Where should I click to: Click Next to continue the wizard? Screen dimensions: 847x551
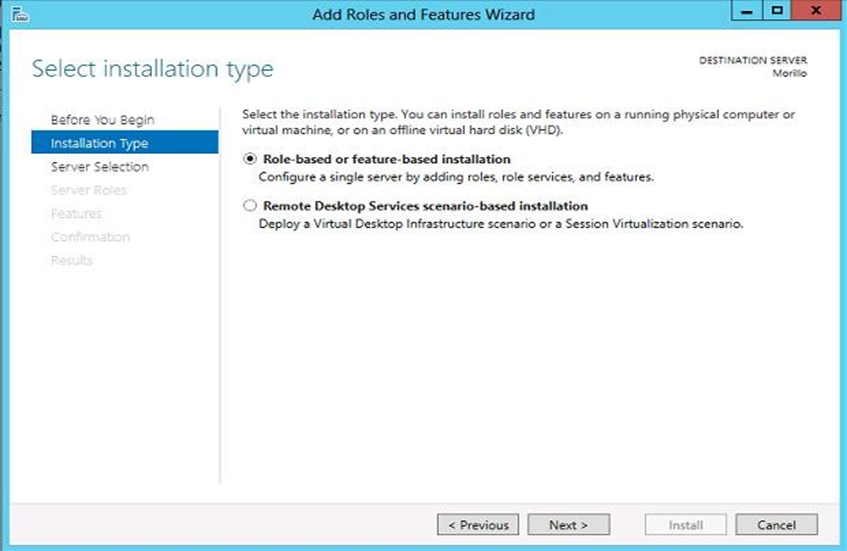coord(567,525)
